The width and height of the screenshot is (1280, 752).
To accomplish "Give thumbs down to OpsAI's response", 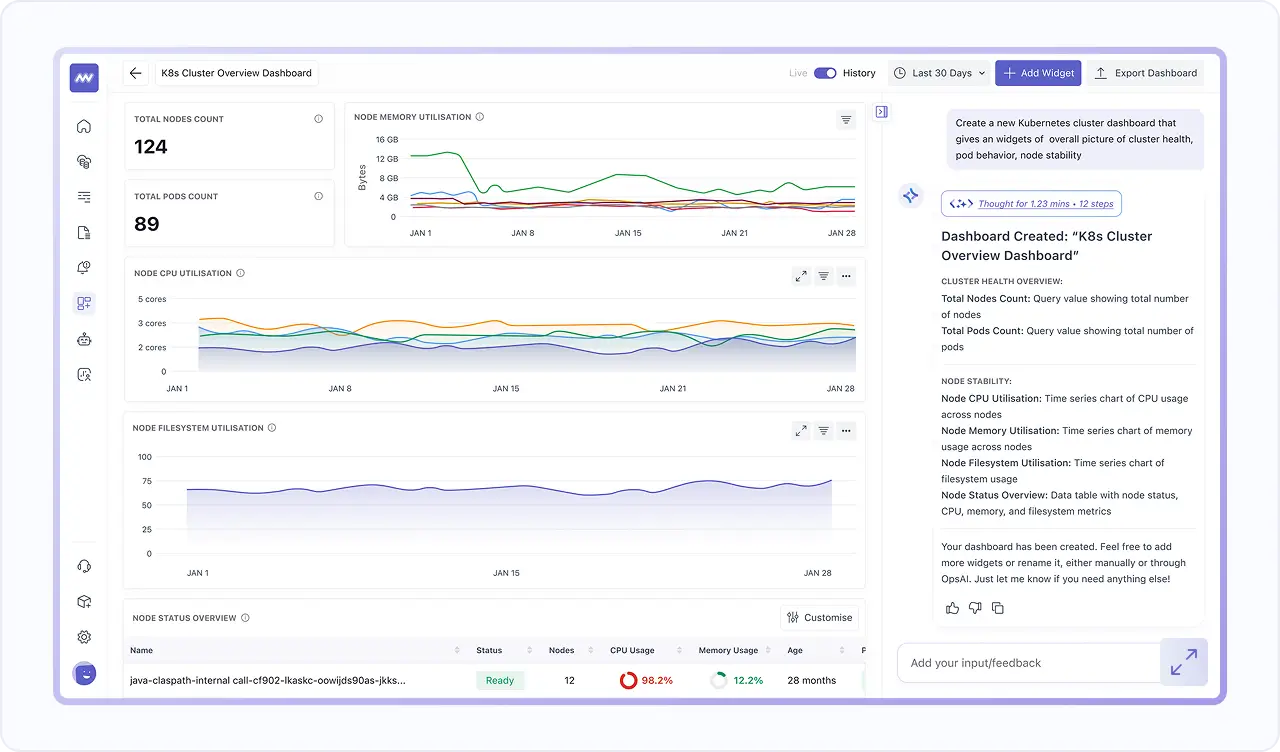I will click(x=975, y=607).
